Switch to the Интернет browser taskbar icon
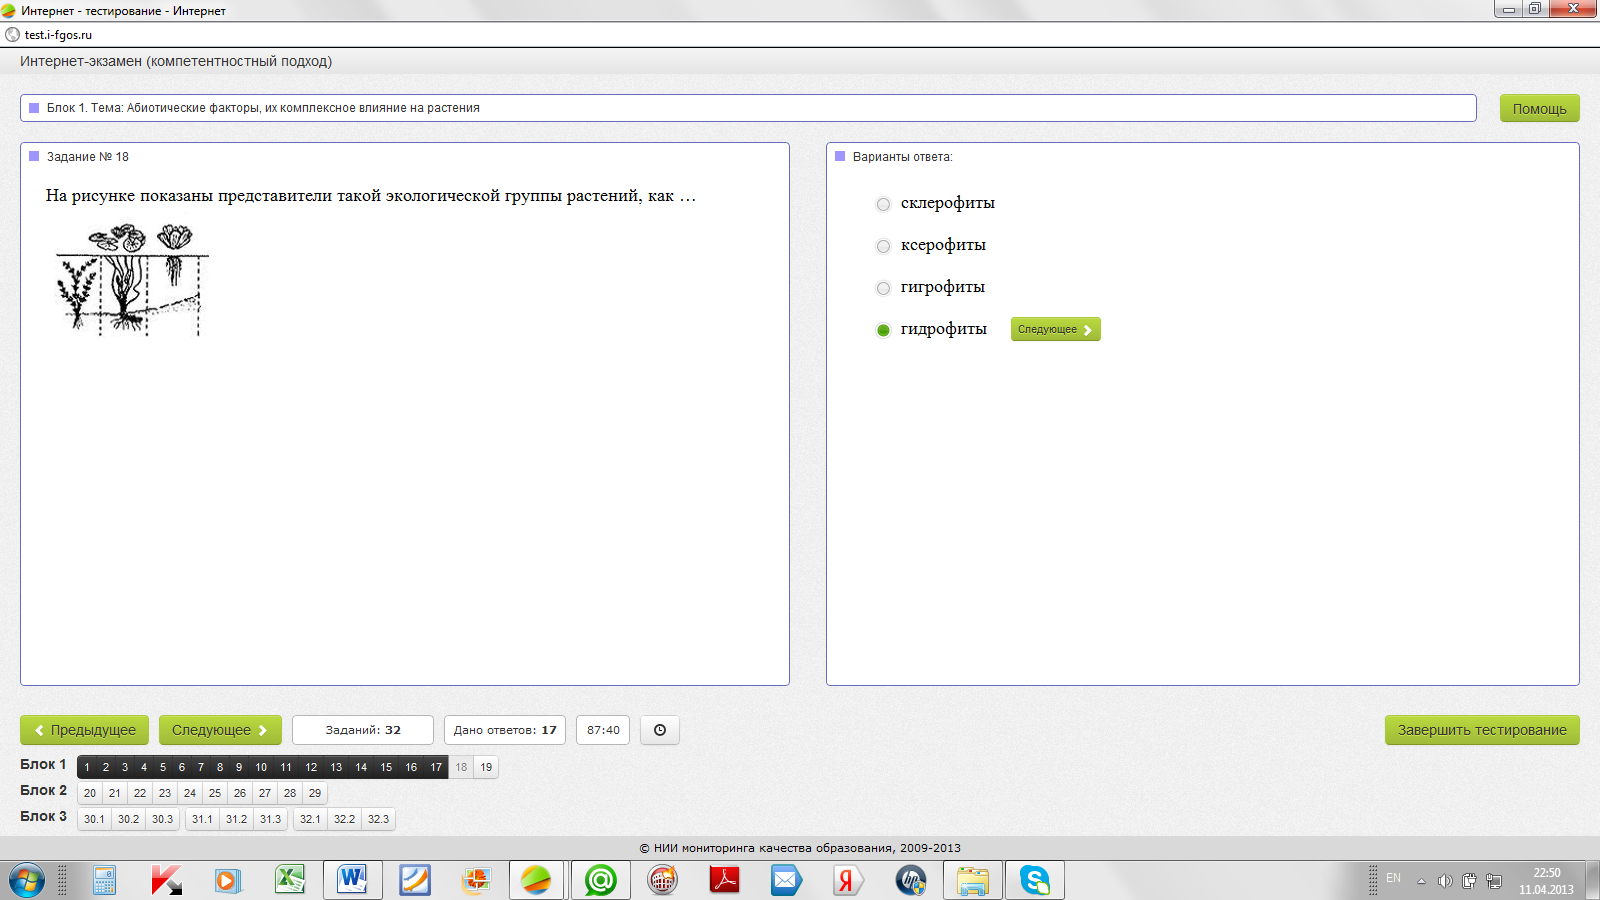Viewport: 1600px width, 900px height. coord(537,881)
